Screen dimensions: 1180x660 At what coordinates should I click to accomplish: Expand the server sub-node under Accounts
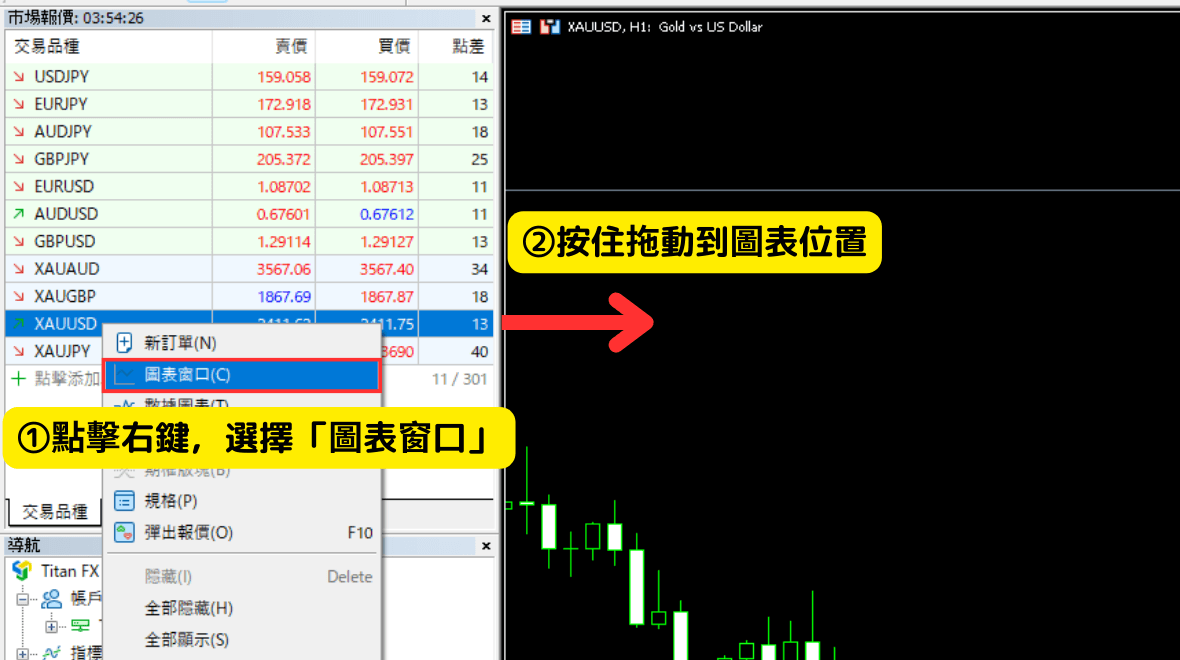click(x=51, y=626)
